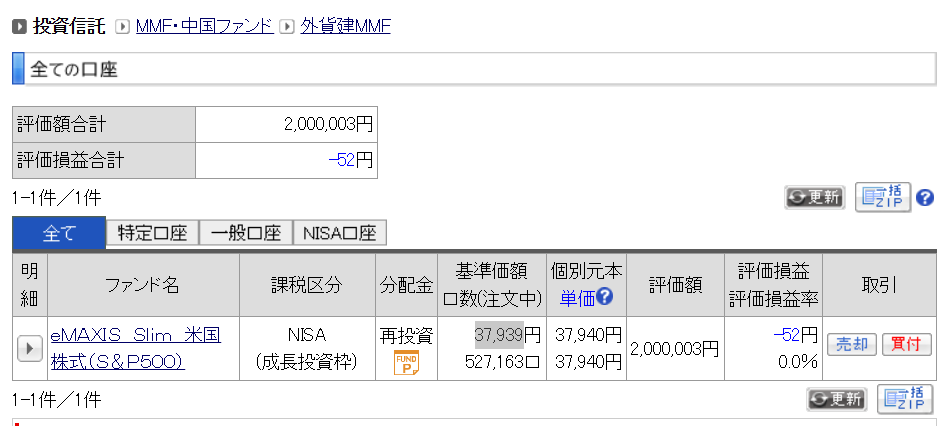The height and width of the screenshot is (426, 942).
Task: Click the square icon beside the 投資信託 heading
Action: [19, 27]
